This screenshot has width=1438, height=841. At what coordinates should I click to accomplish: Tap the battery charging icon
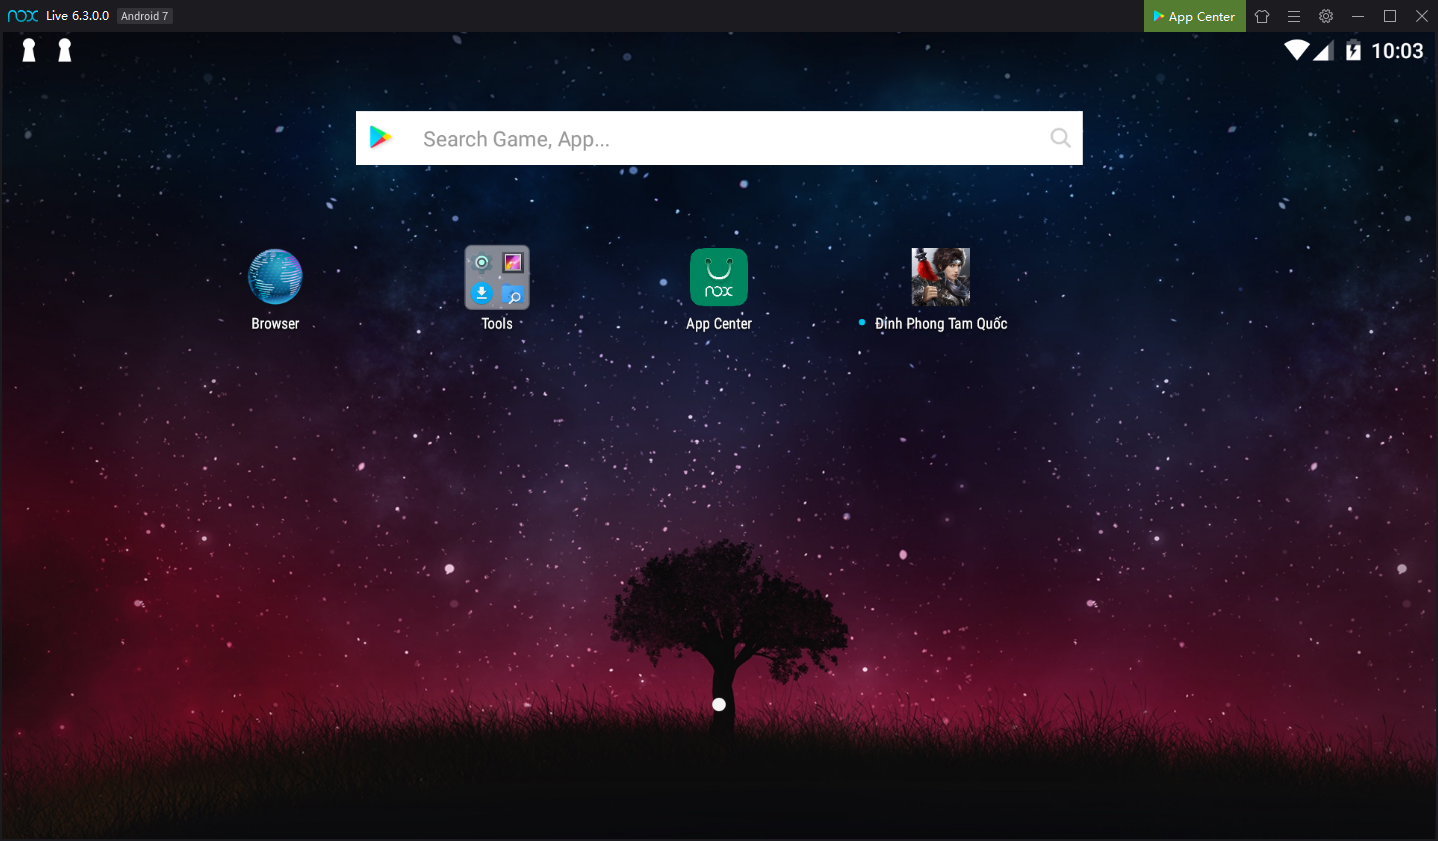point(1353,51)
